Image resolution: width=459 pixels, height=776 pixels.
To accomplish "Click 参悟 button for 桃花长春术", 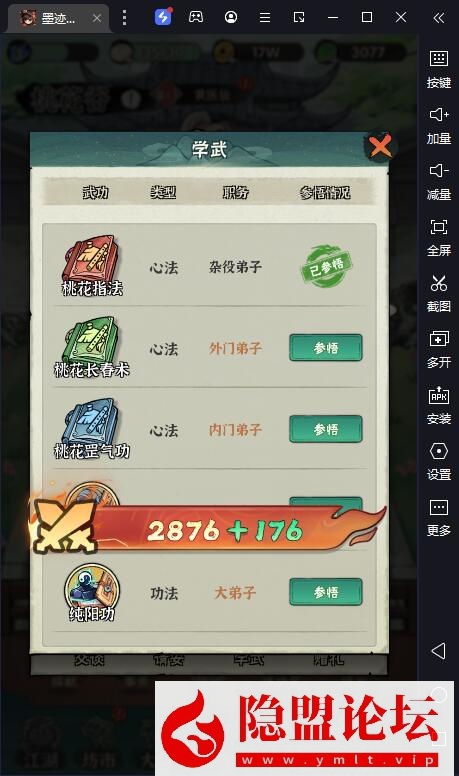I will pyautogui.click(x=326, y=348).
